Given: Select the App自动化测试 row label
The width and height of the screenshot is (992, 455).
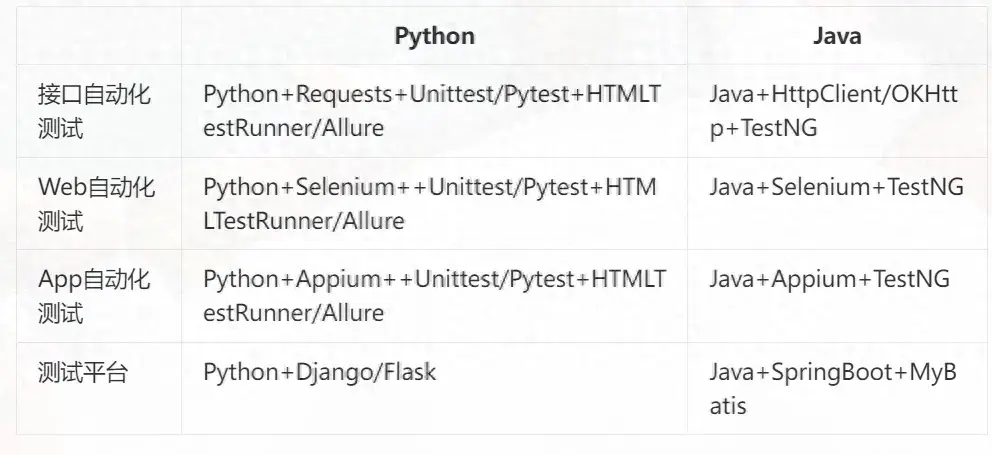Looking at the screenshot, I should pos(94,296).
